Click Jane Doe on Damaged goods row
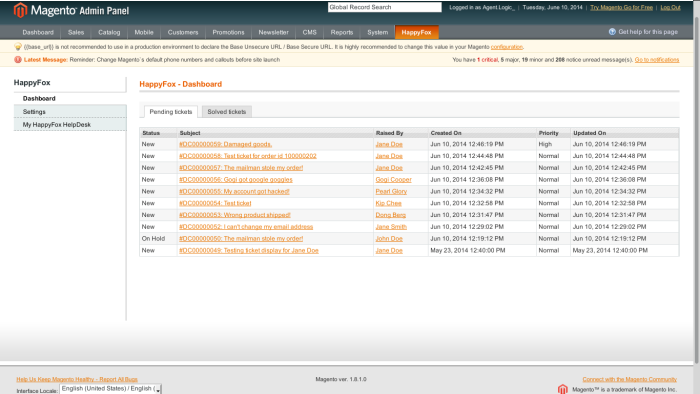 coord(389,144)
